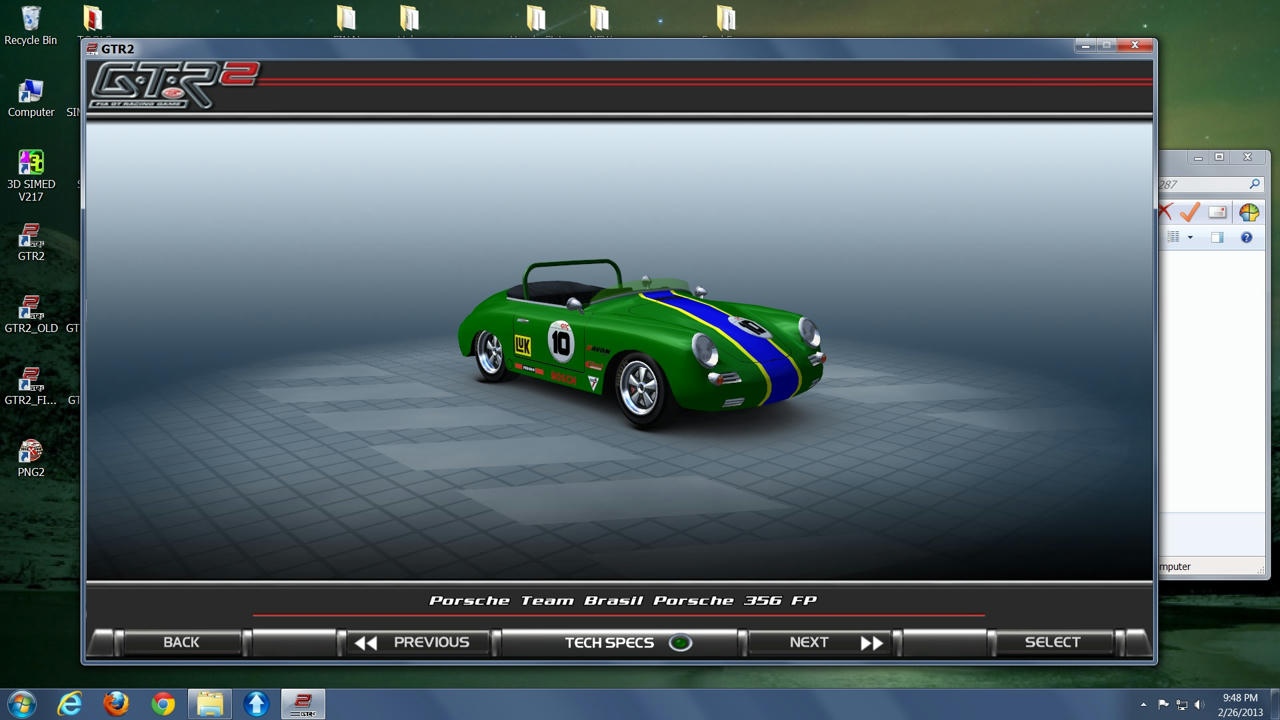
Task: Open the GTR2 desktop shortcut
Action: pos(31,243)
